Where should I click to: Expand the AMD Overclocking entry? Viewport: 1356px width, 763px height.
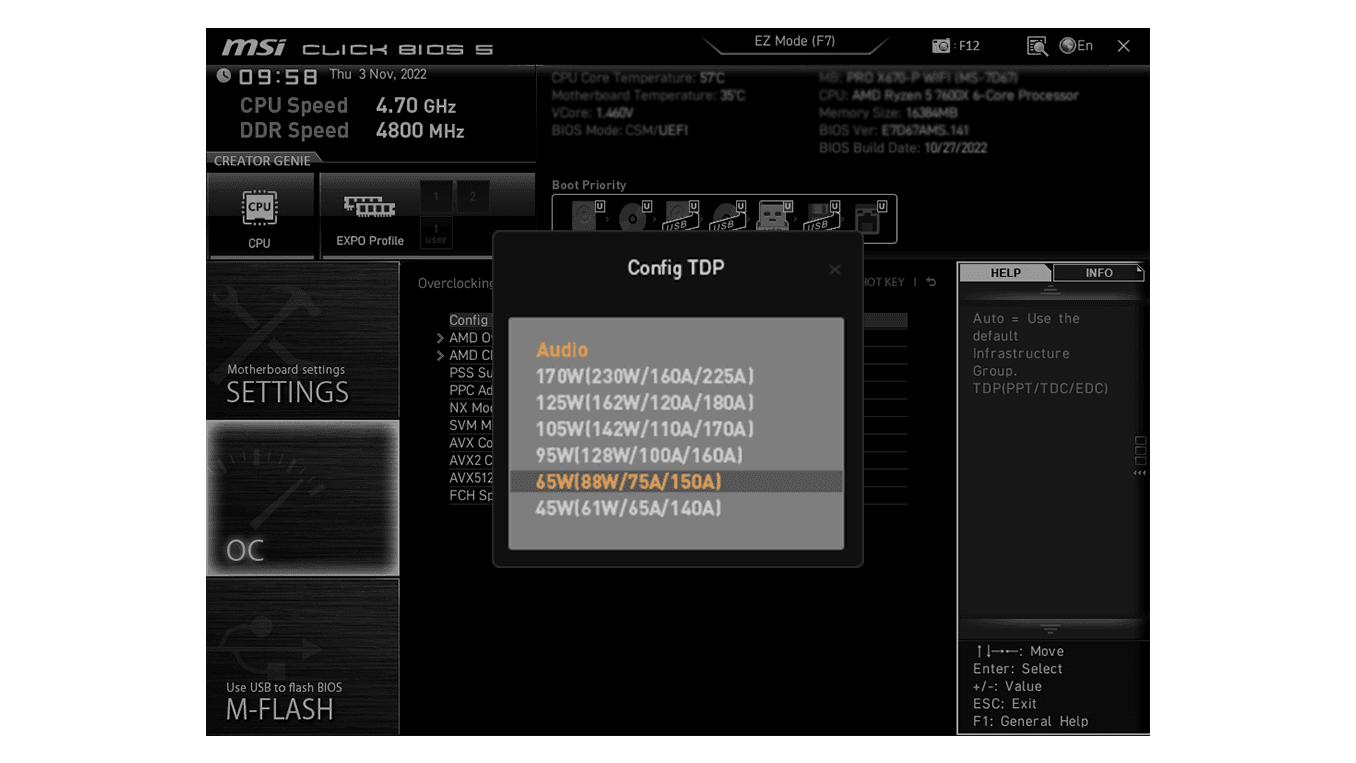click(470, 337)
